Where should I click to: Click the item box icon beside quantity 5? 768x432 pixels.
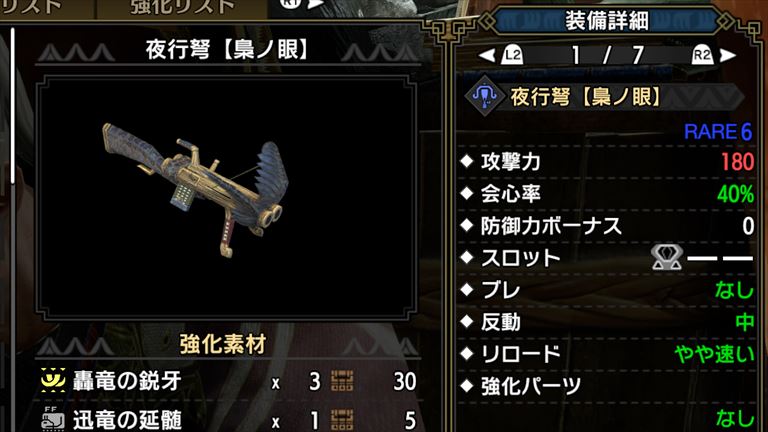point(342,420)
